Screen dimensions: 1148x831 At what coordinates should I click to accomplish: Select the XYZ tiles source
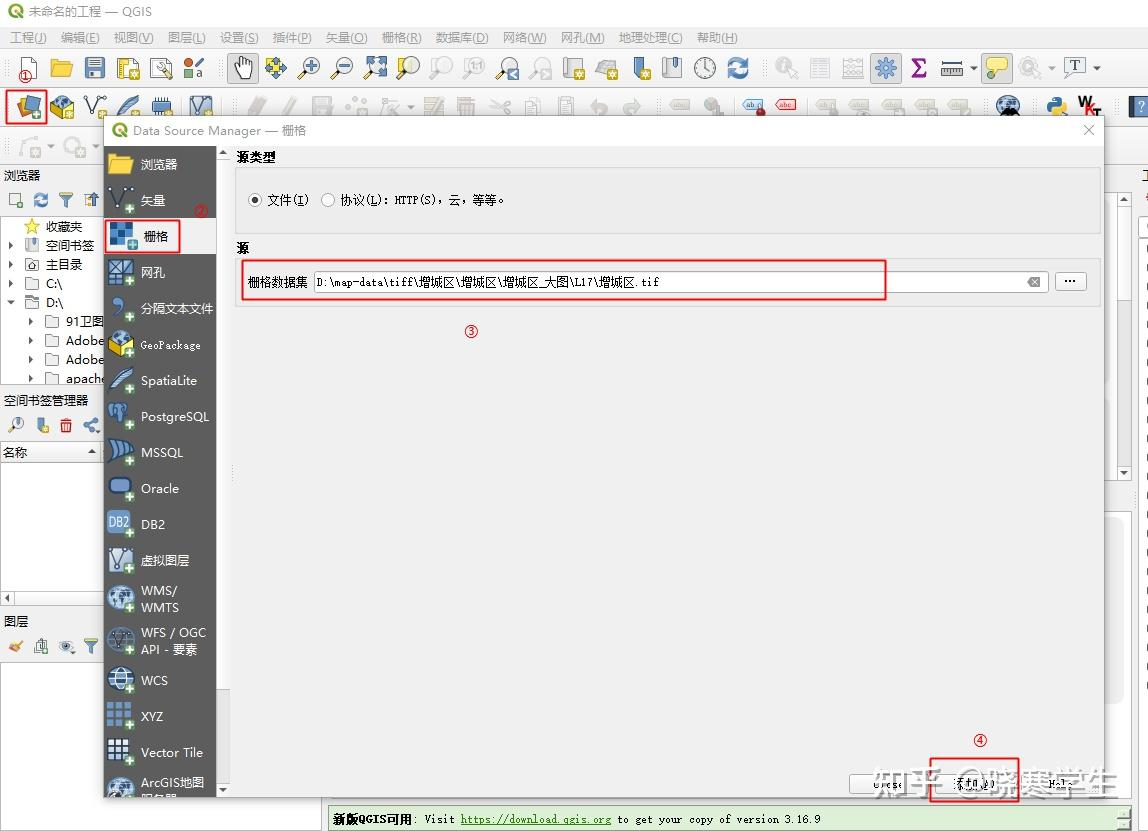160,716
